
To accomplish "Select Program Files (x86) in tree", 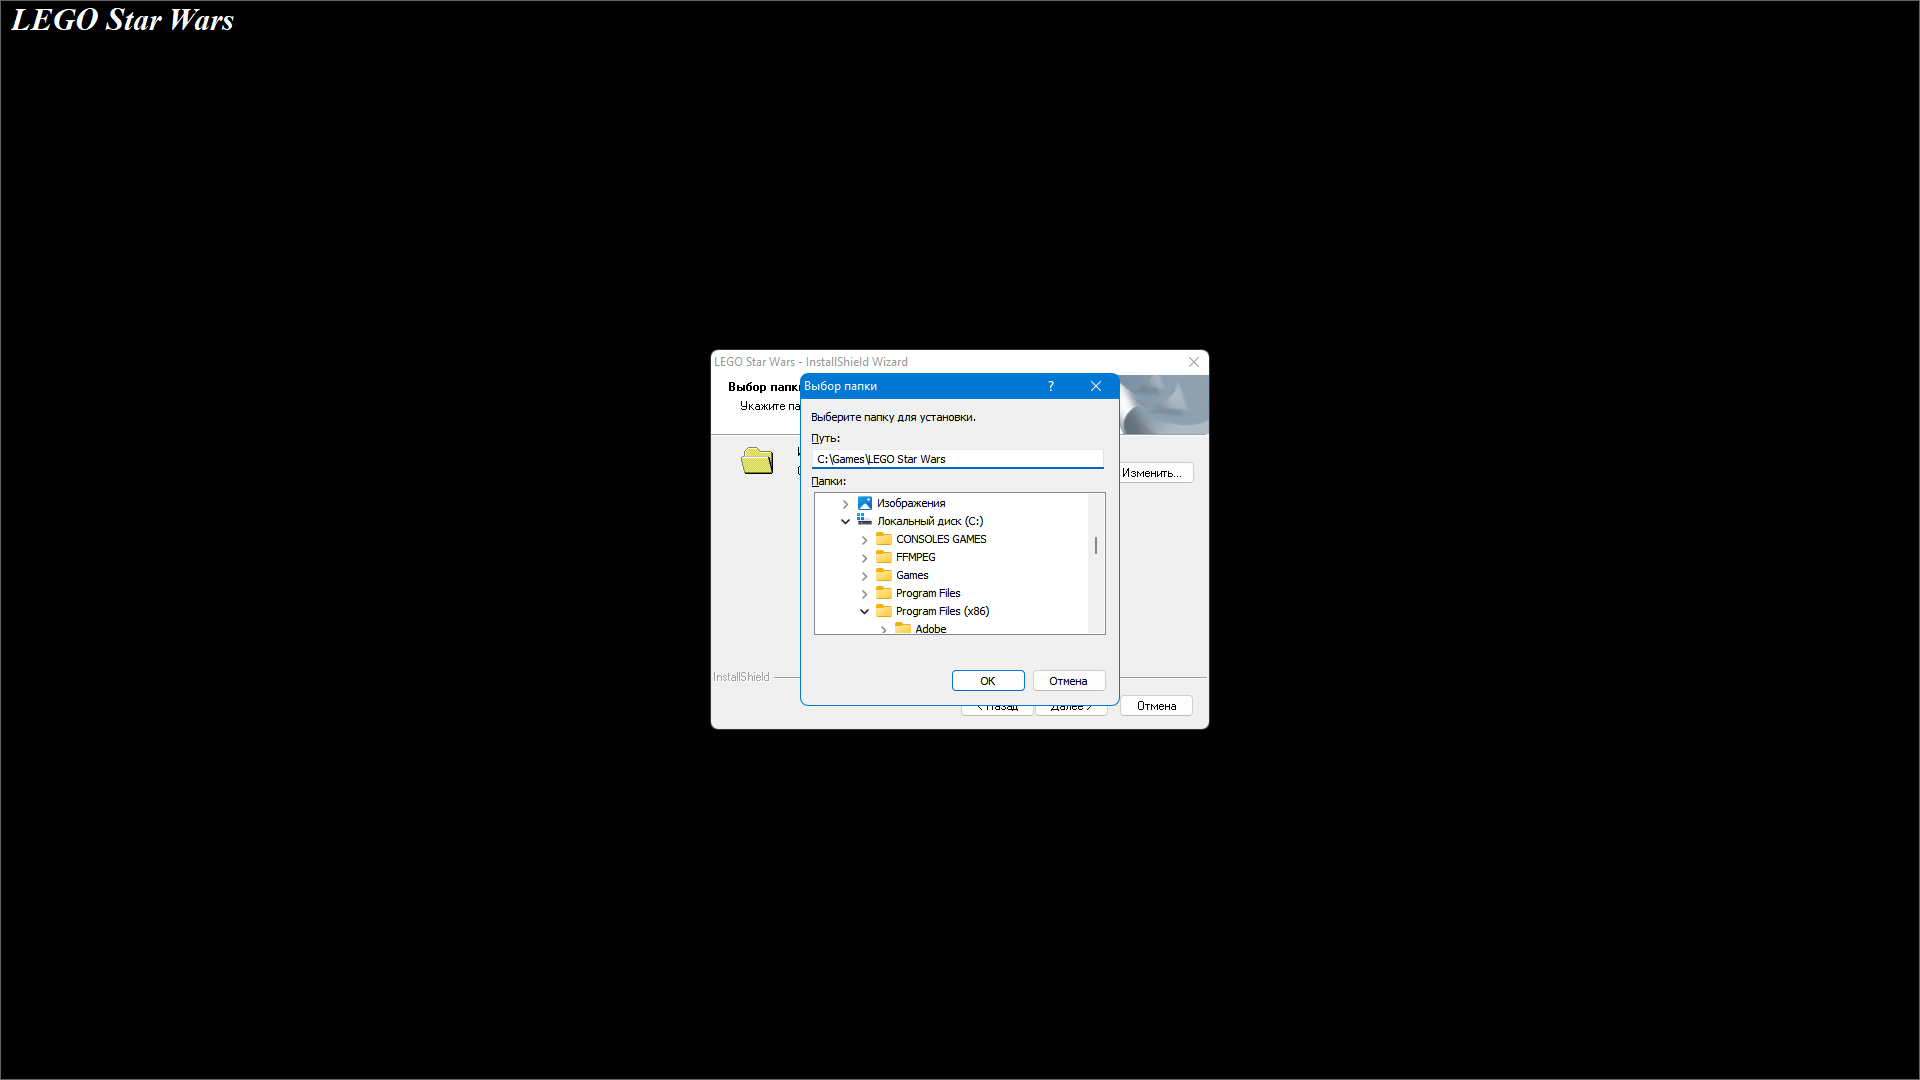I will click(x=942, y=611).
